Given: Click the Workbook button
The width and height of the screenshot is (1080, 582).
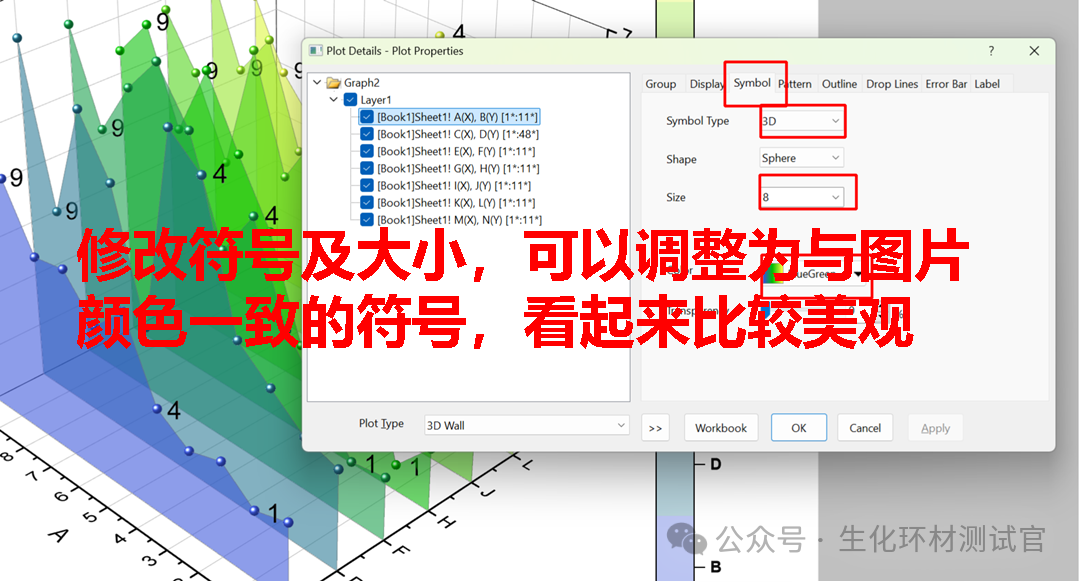Looking at the screenshot, I should [x=721, y=428].
